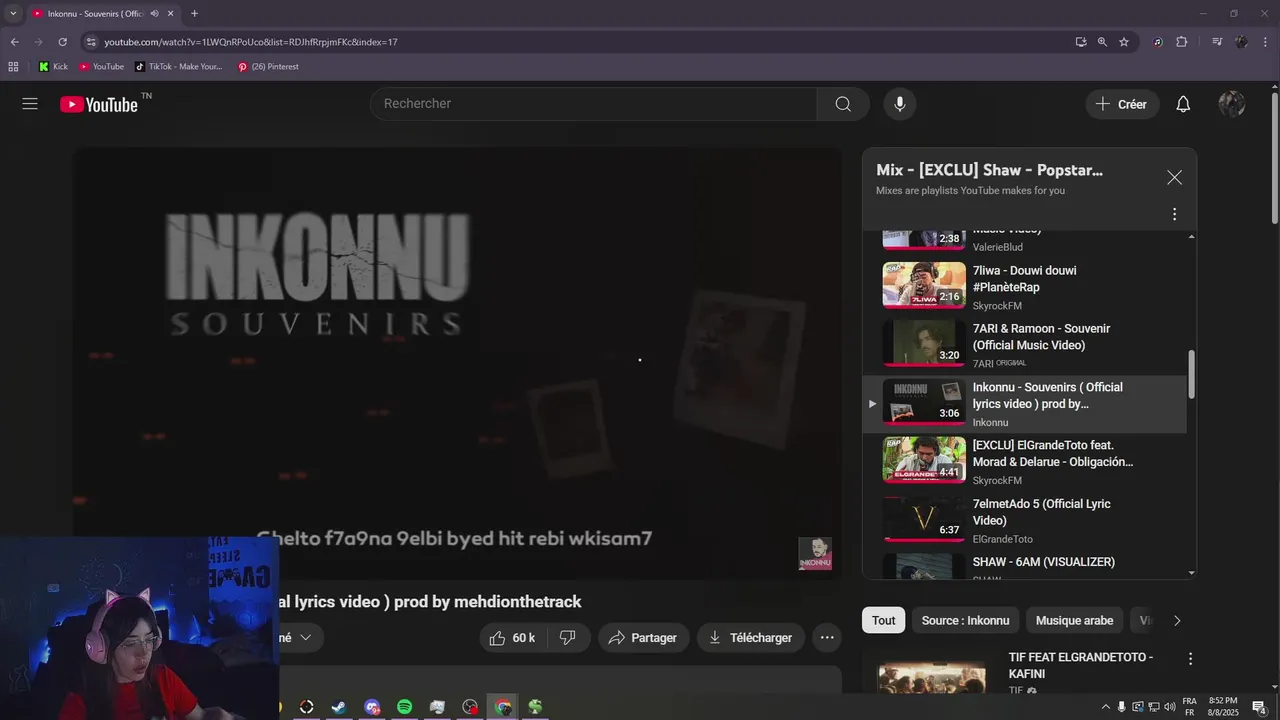This screenshot has width=1280, height=720.
Task: Open the Chrome apps grid in the bookmarks bar
Action: [13, 67]
